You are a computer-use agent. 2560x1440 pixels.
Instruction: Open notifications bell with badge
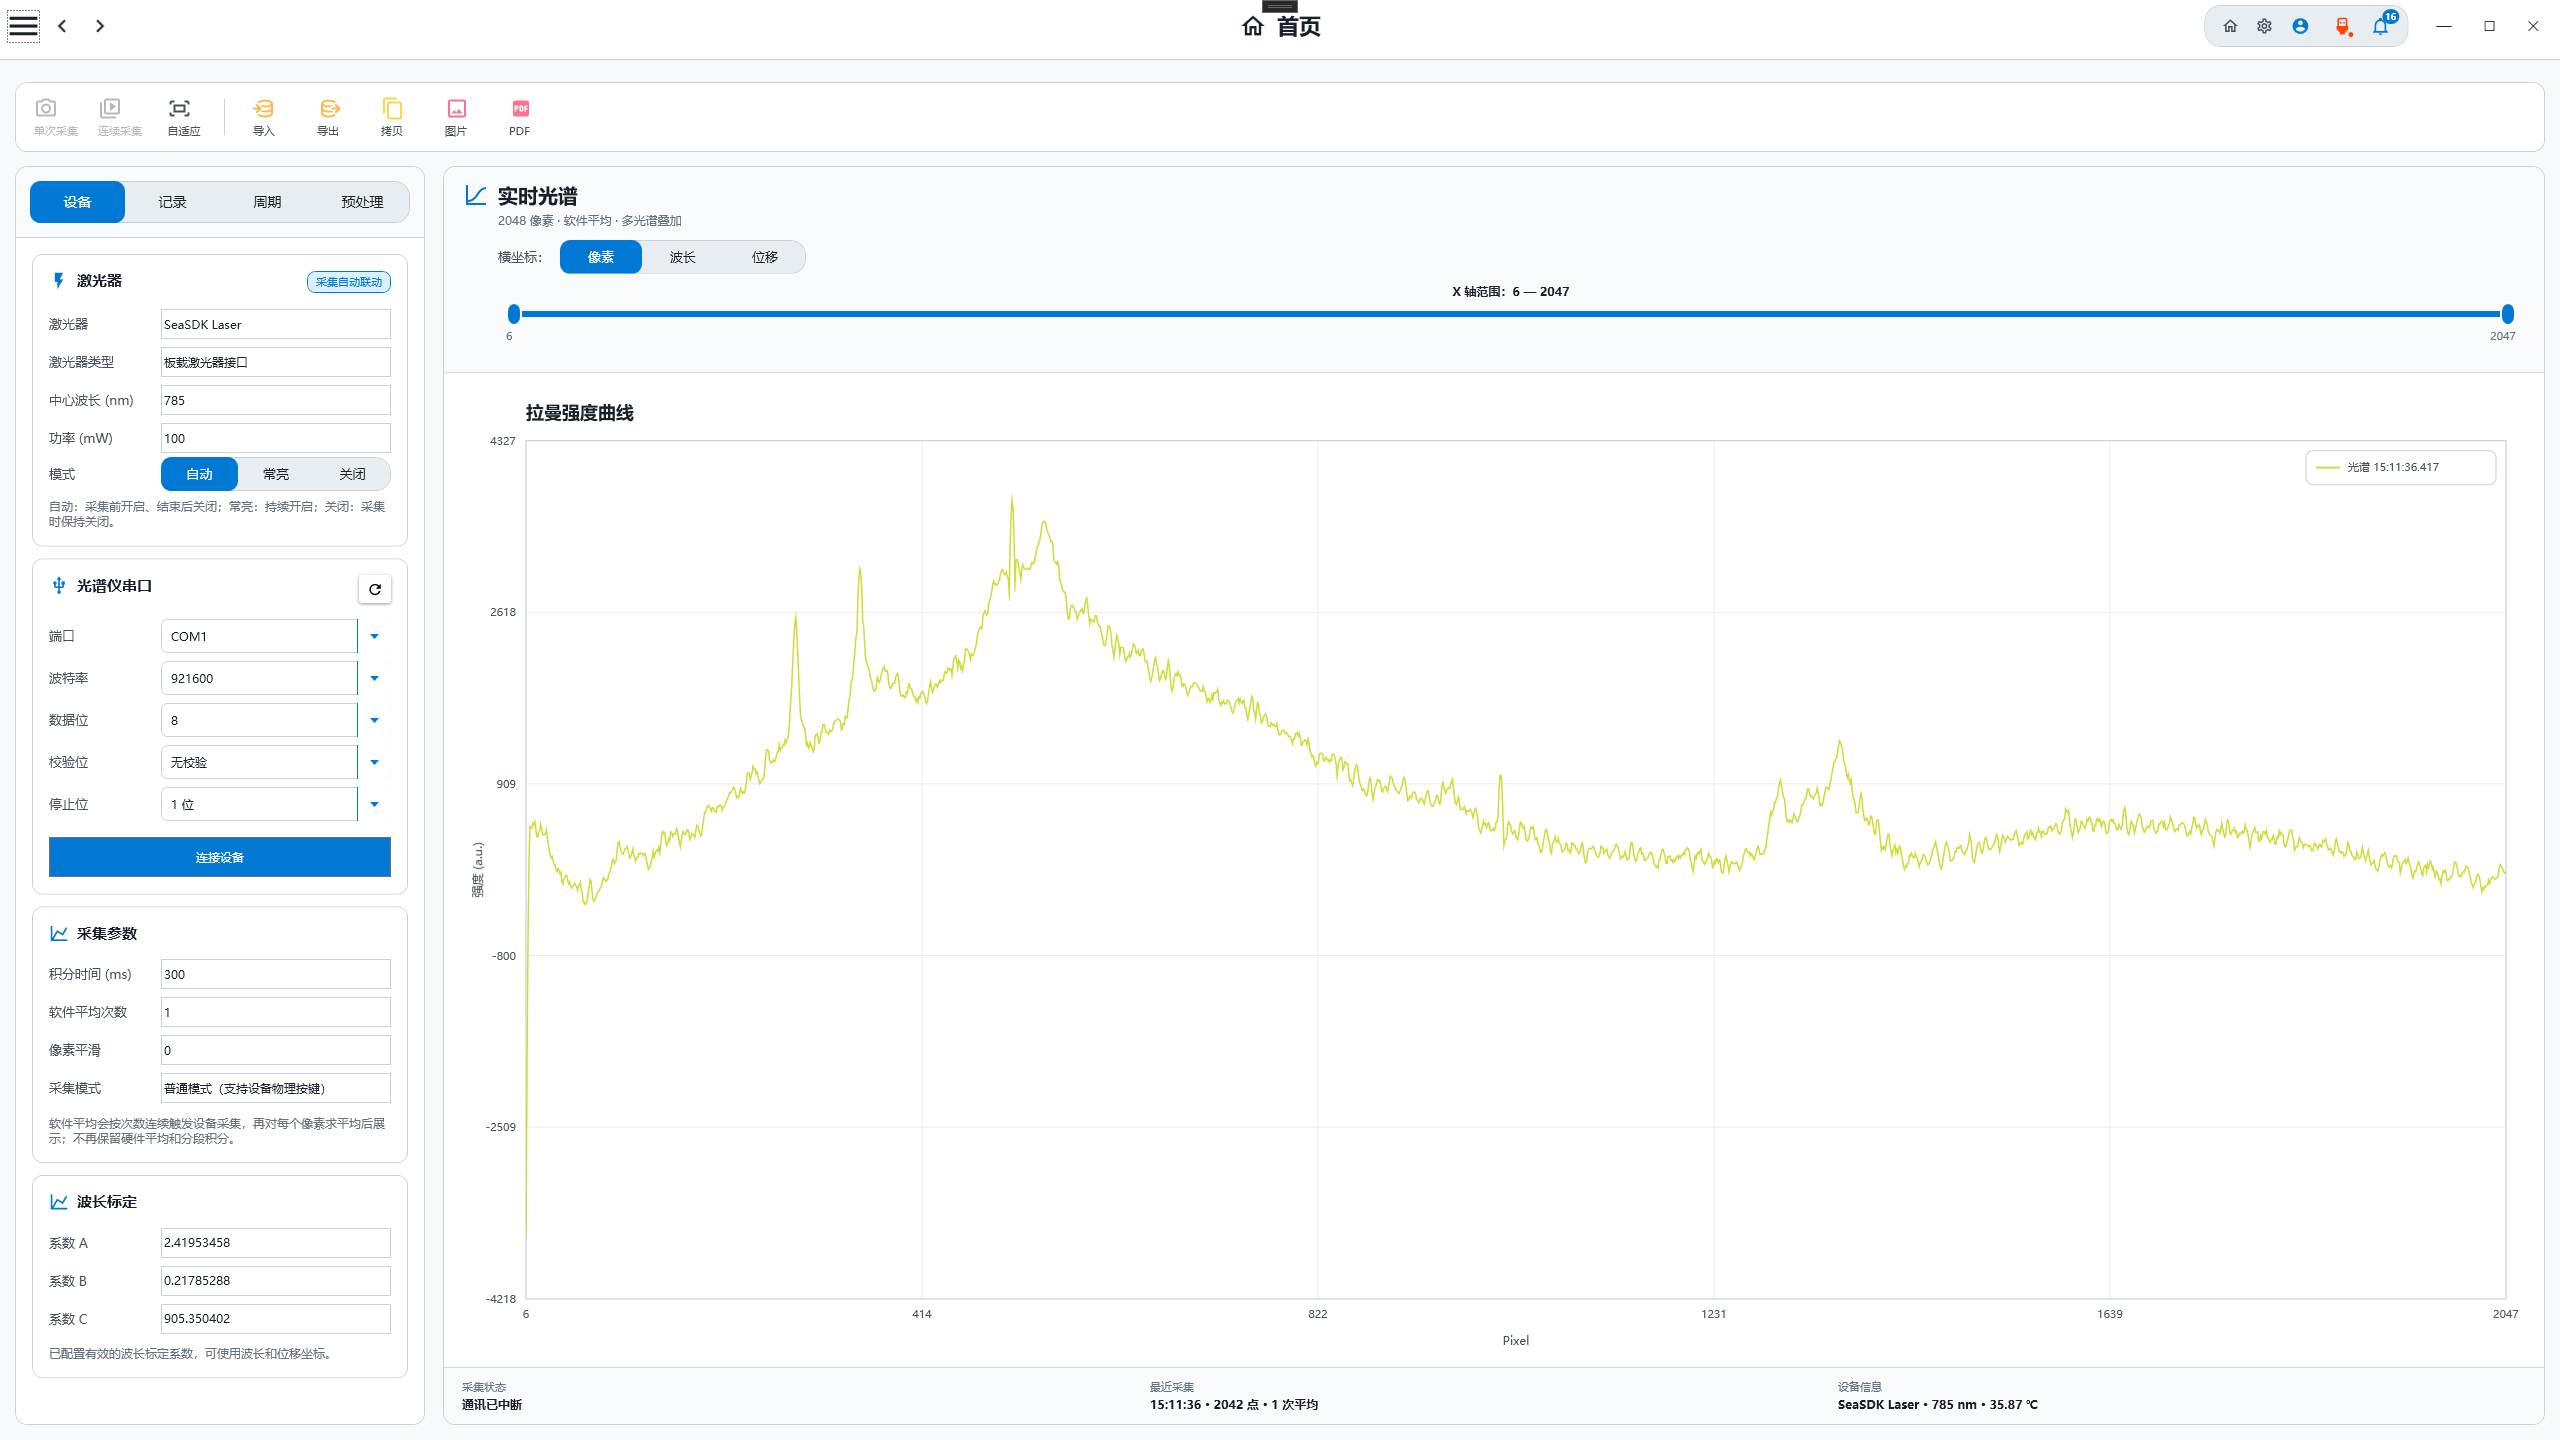pyautogui.click(x=2381, y=26)
